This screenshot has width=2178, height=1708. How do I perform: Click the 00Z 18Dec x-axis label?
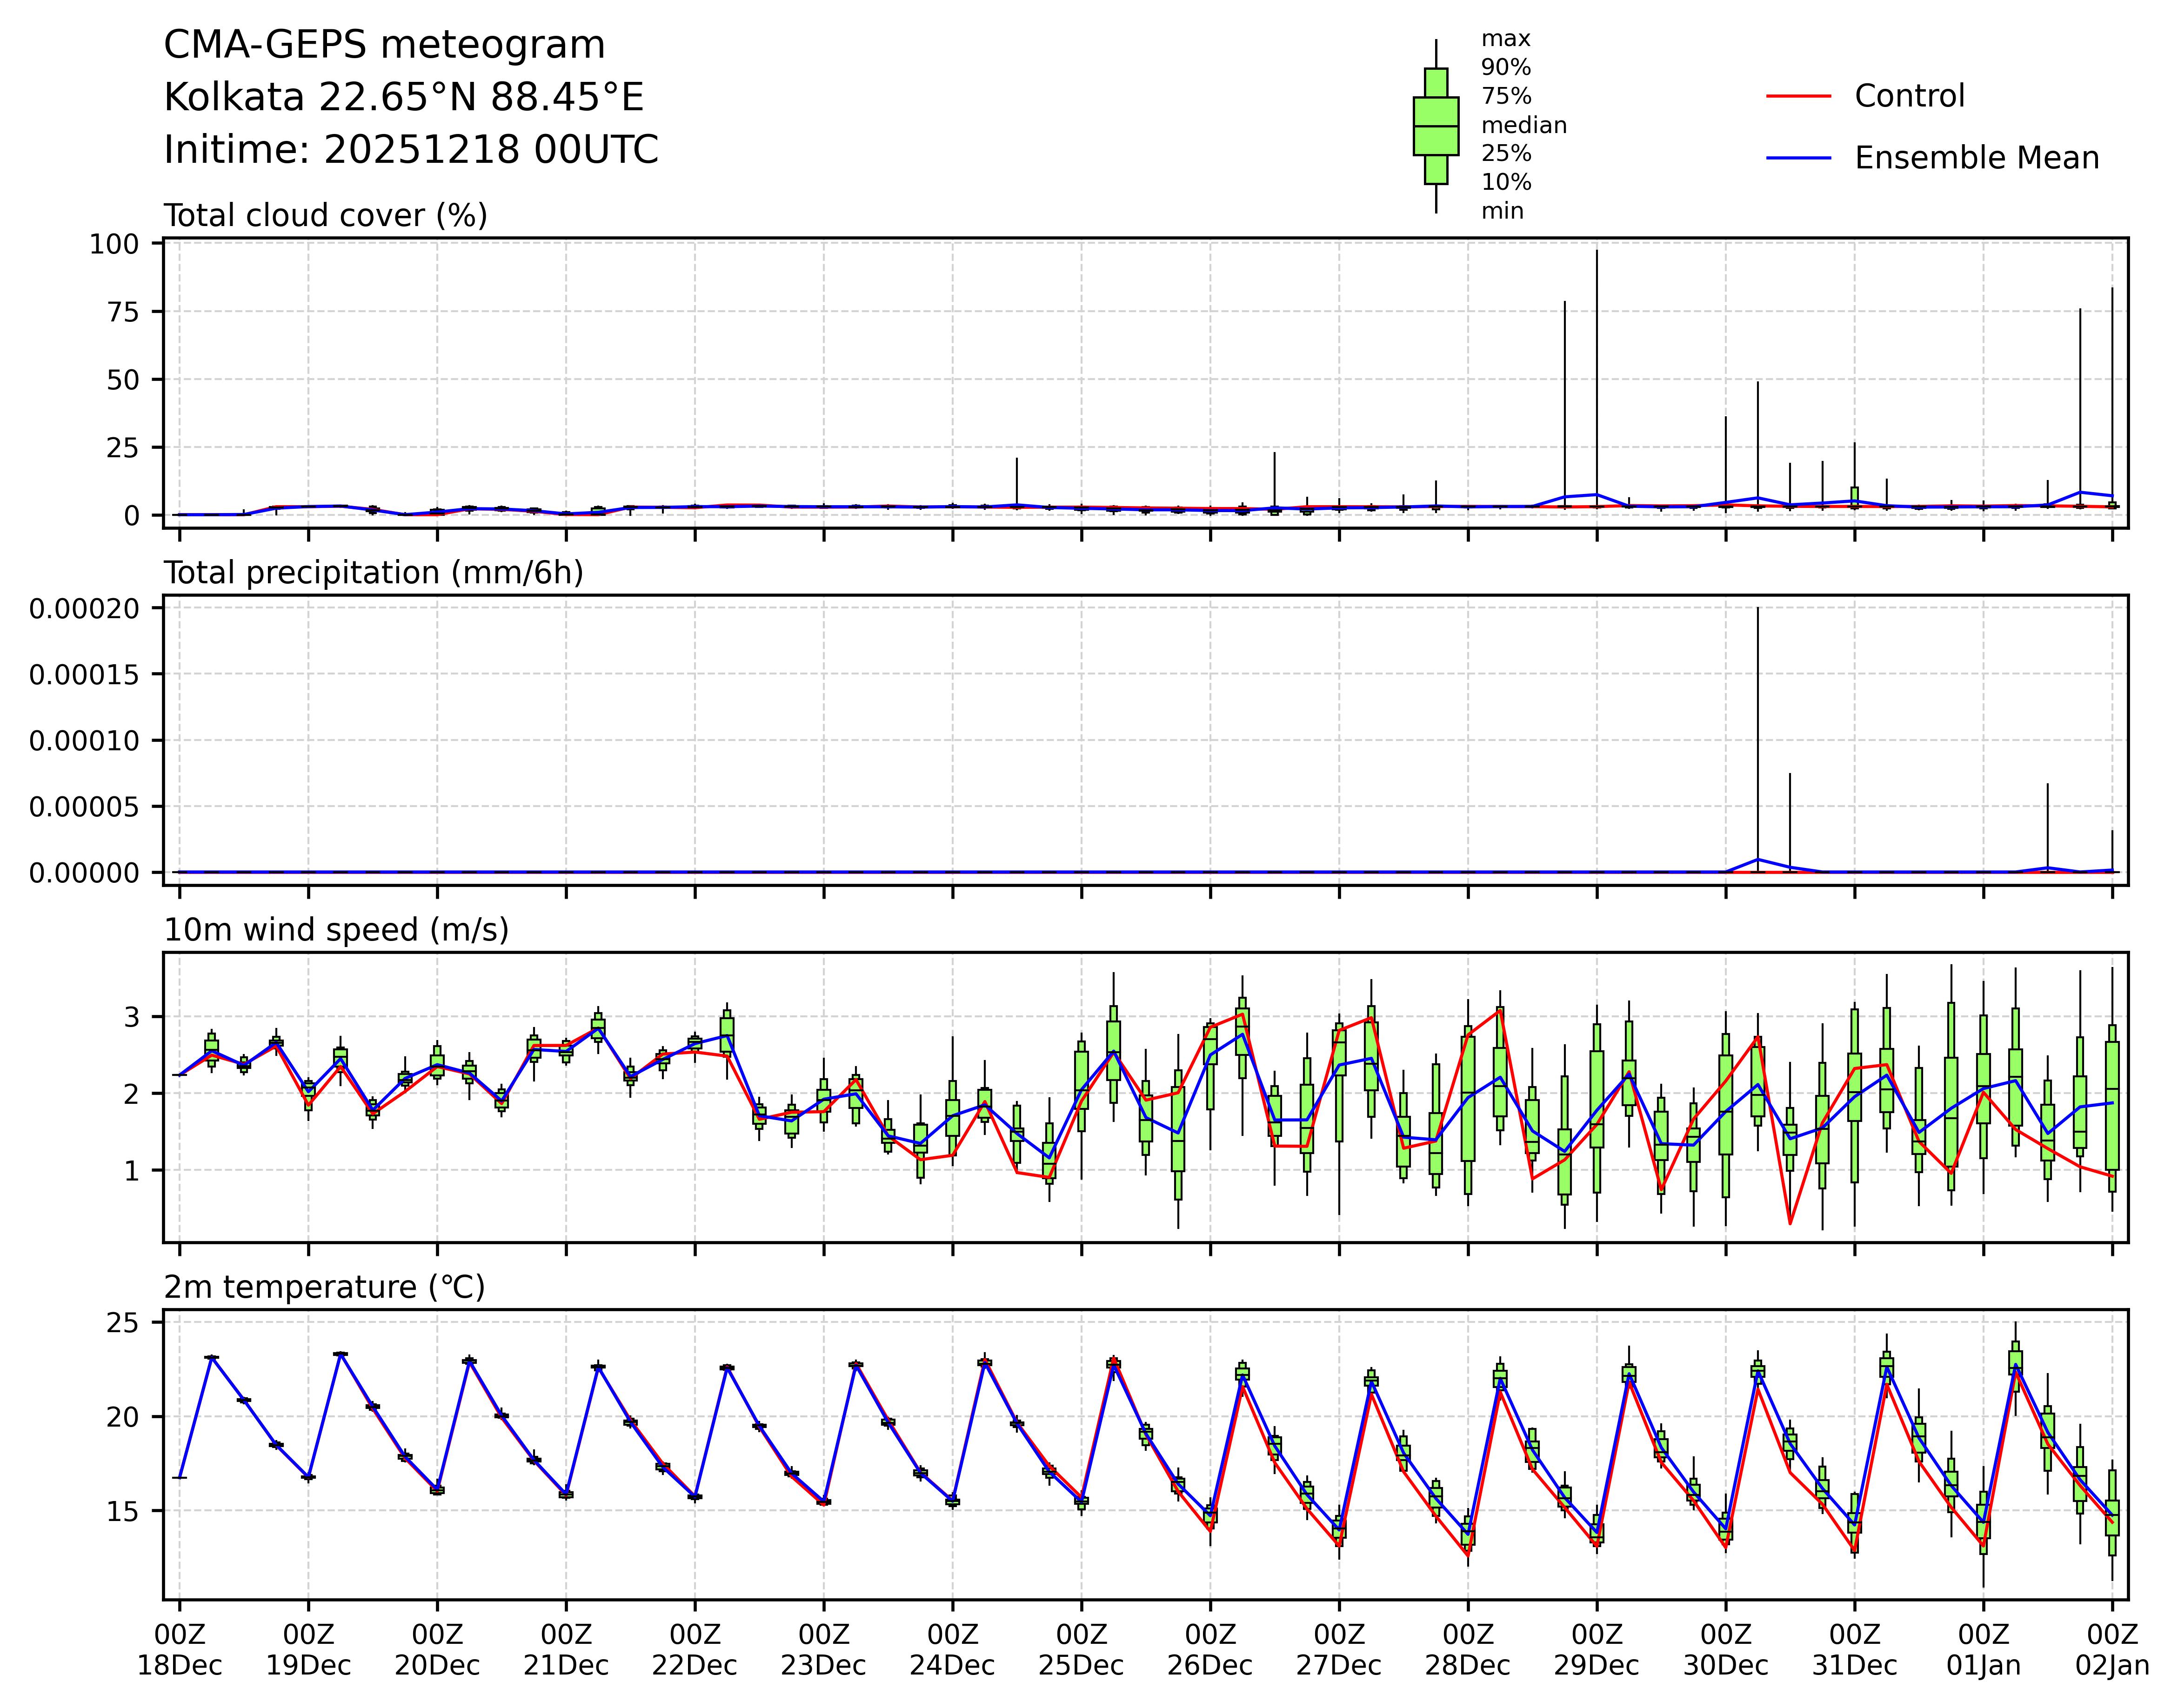[x=179, y=1650]
